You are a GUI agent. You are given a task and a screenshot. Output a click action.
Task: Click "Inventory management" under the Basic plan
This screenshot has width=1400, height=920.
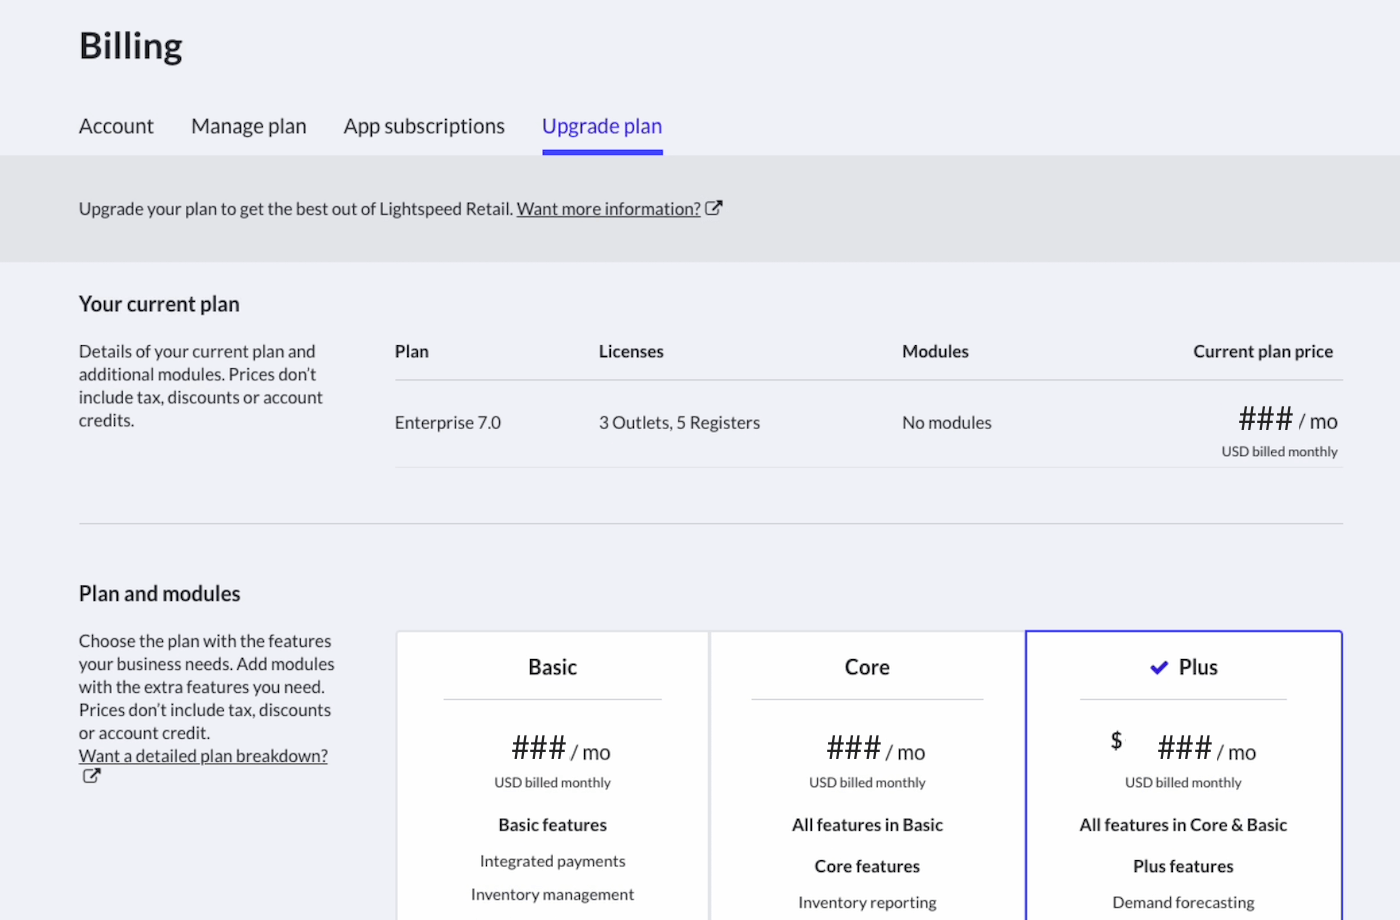coord(552,894)
